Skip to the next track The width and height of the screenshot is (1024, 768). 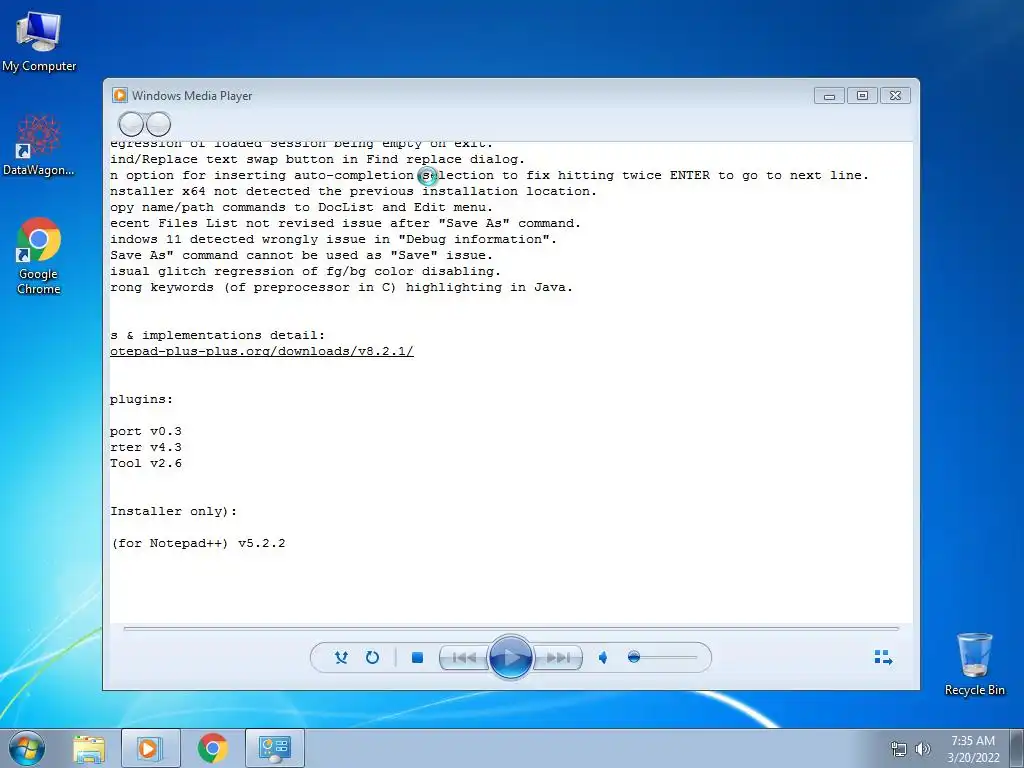click(558, 658)
